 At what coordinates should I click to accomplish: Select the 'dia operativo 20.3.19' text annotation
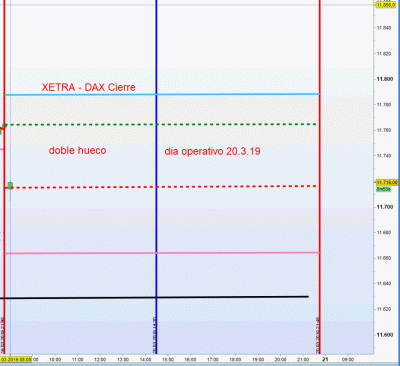[212, 151]
